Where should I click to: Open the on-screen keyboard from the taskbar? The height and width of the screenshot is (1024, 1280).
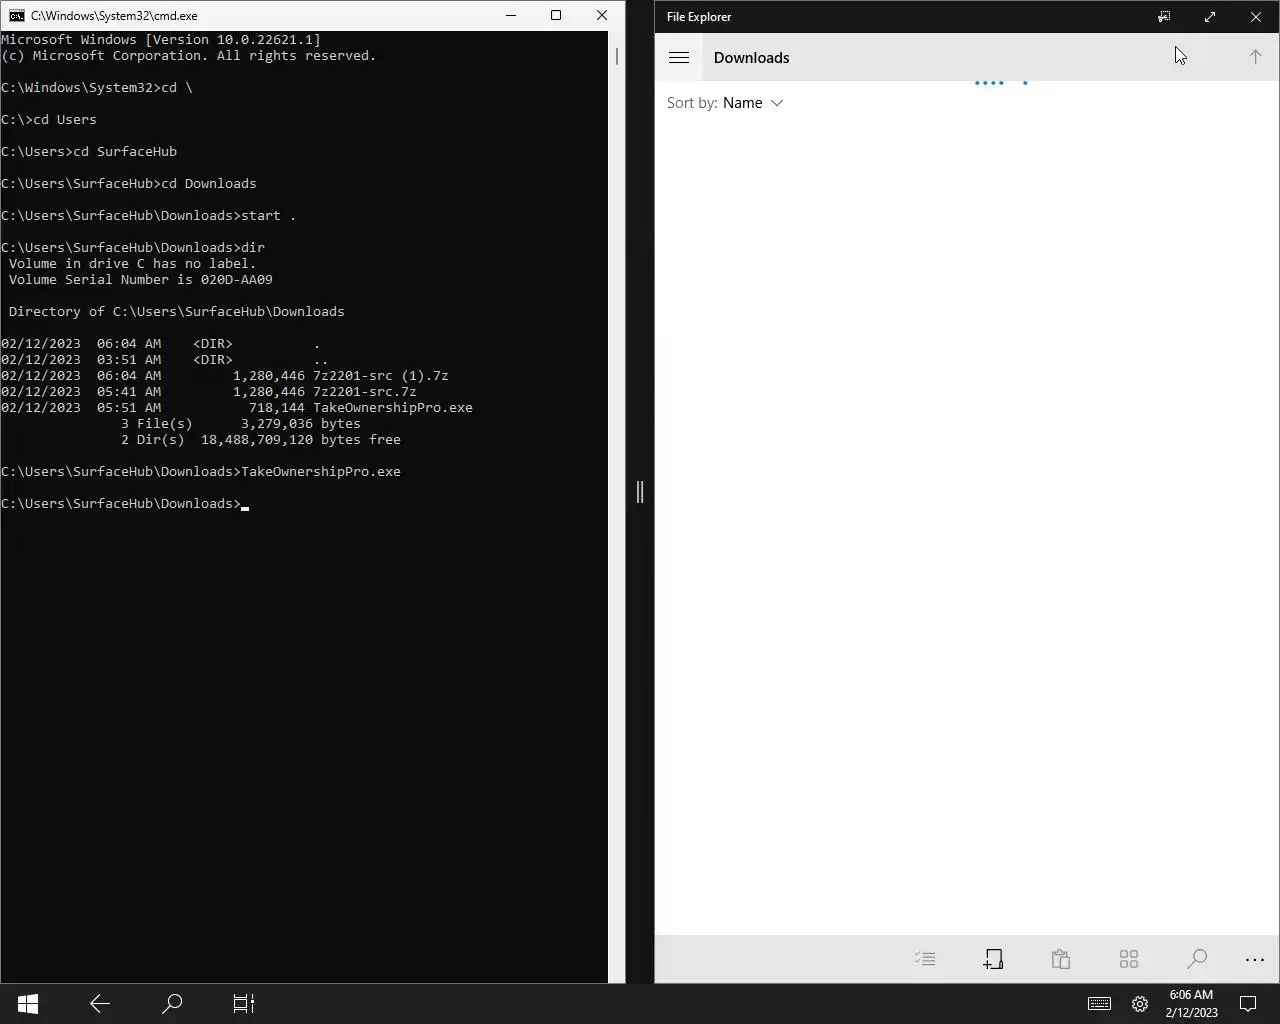1099,1004
